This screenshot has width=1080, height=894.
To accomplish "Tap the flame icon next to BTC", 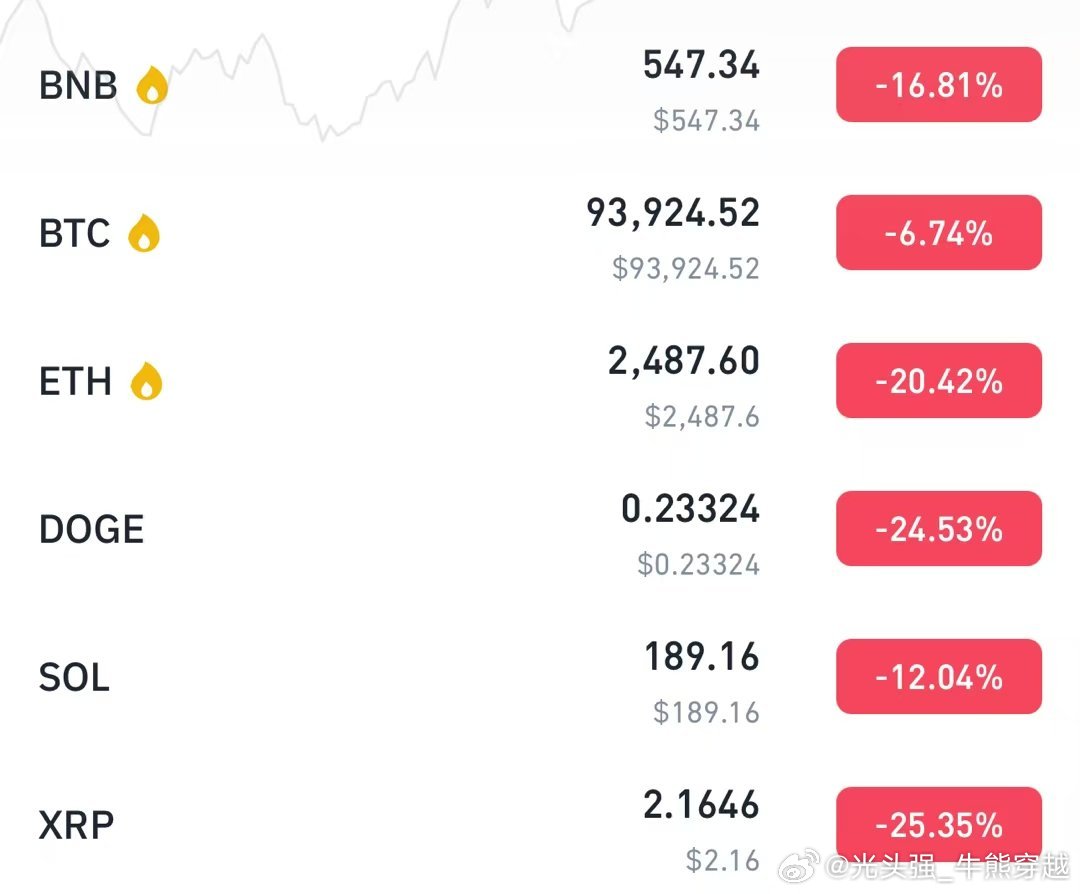I will (x=144, y=233).
